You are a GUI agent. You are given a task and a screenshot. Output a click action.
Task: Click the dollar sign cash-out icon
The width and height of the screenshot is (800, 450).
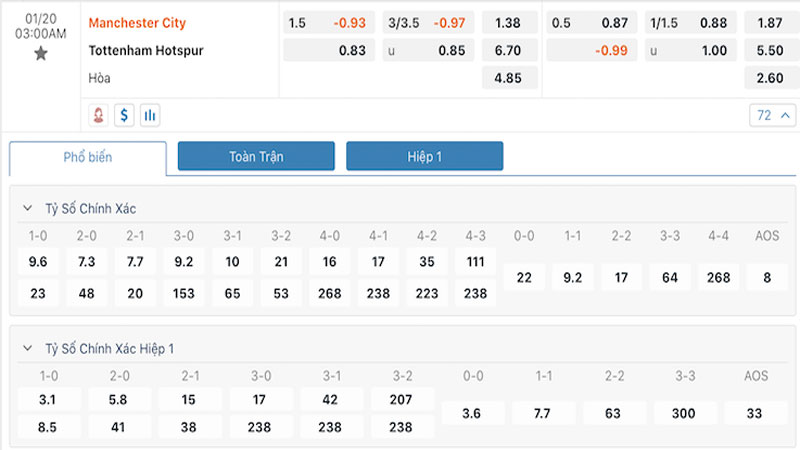125,115
